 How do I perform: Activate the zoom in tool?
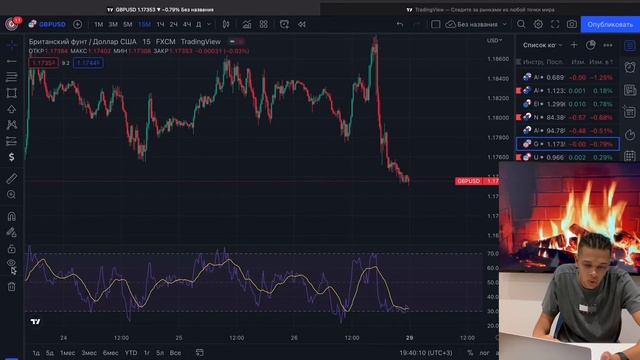[x=11, y=195]
